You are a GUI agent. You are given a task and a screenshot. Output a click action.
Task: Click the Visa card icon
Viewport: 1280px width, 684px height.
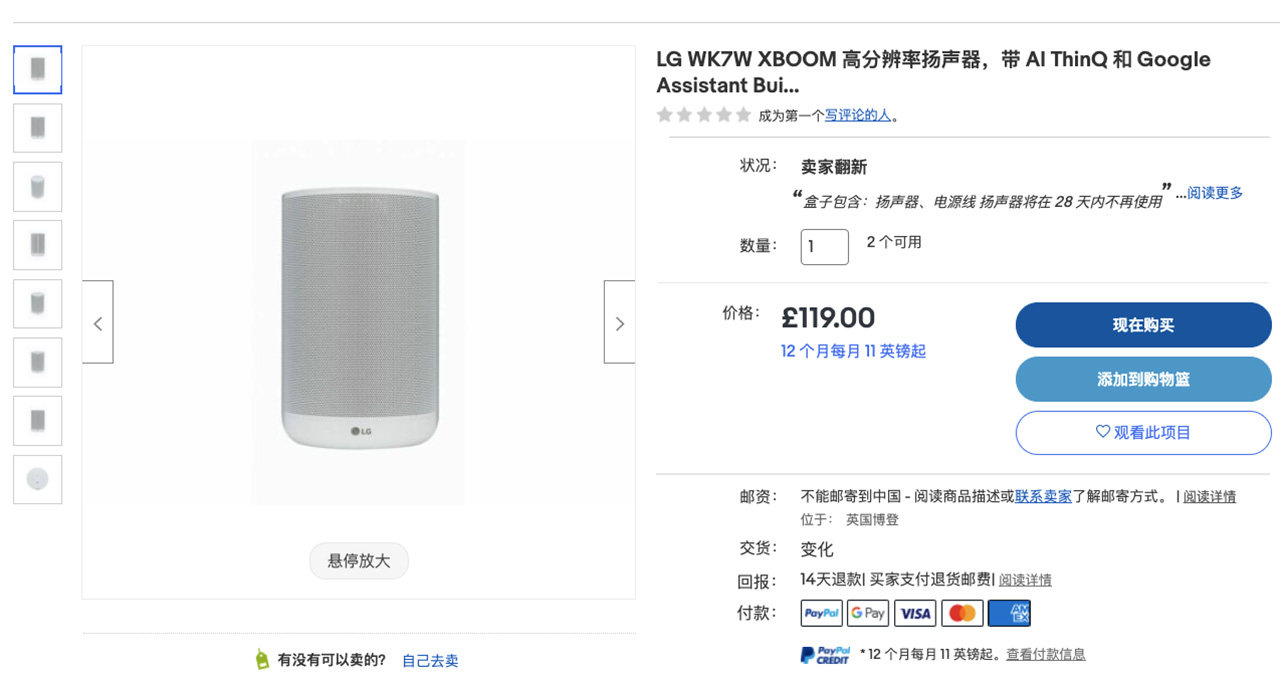(915, 613)
